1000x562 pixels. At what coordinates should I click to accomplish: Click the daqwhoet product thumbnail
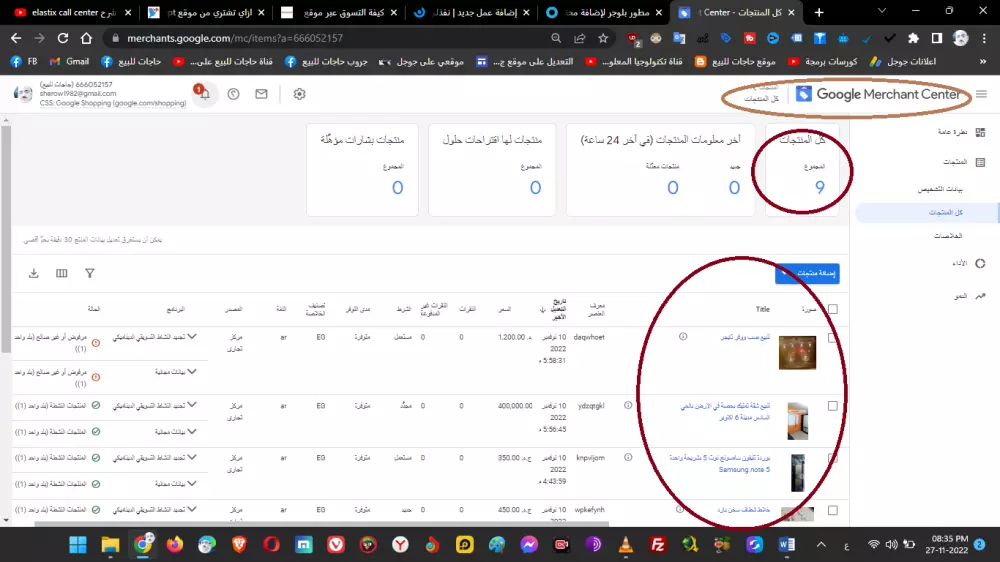(x=797, y=353)
